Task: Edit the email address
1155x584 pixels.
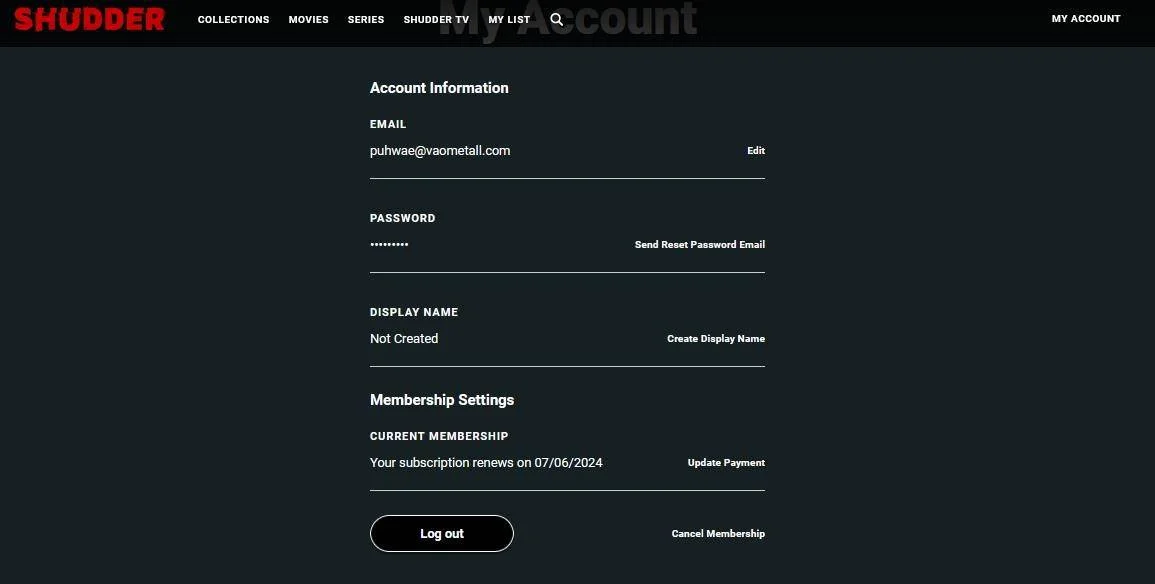Action: click(x=756, y=150)
